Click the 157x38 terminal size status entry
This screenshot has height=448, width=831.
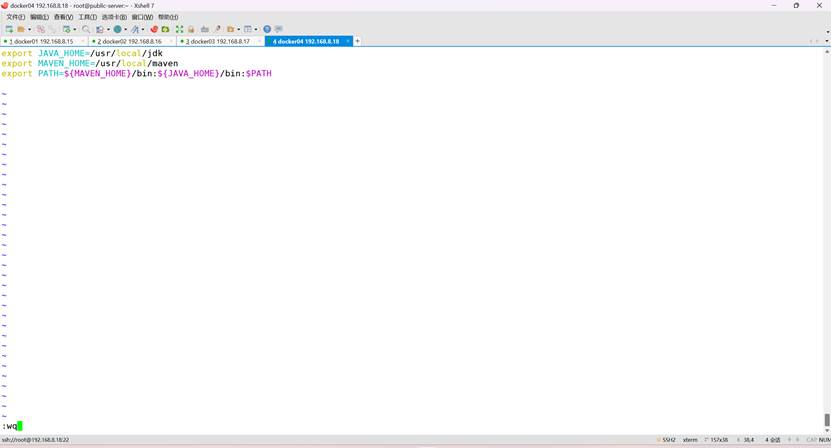[717, 440]
